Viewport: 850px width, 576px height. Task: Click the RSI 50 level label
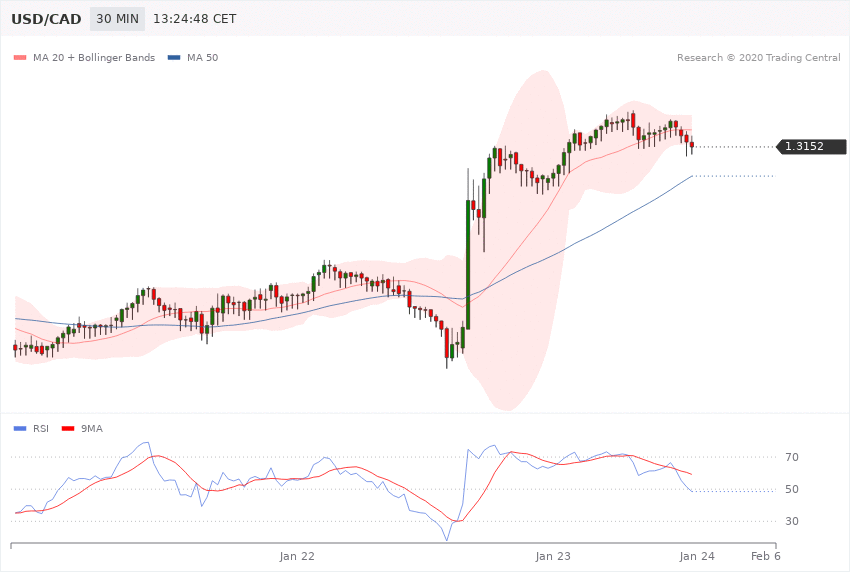coord(792,489)
